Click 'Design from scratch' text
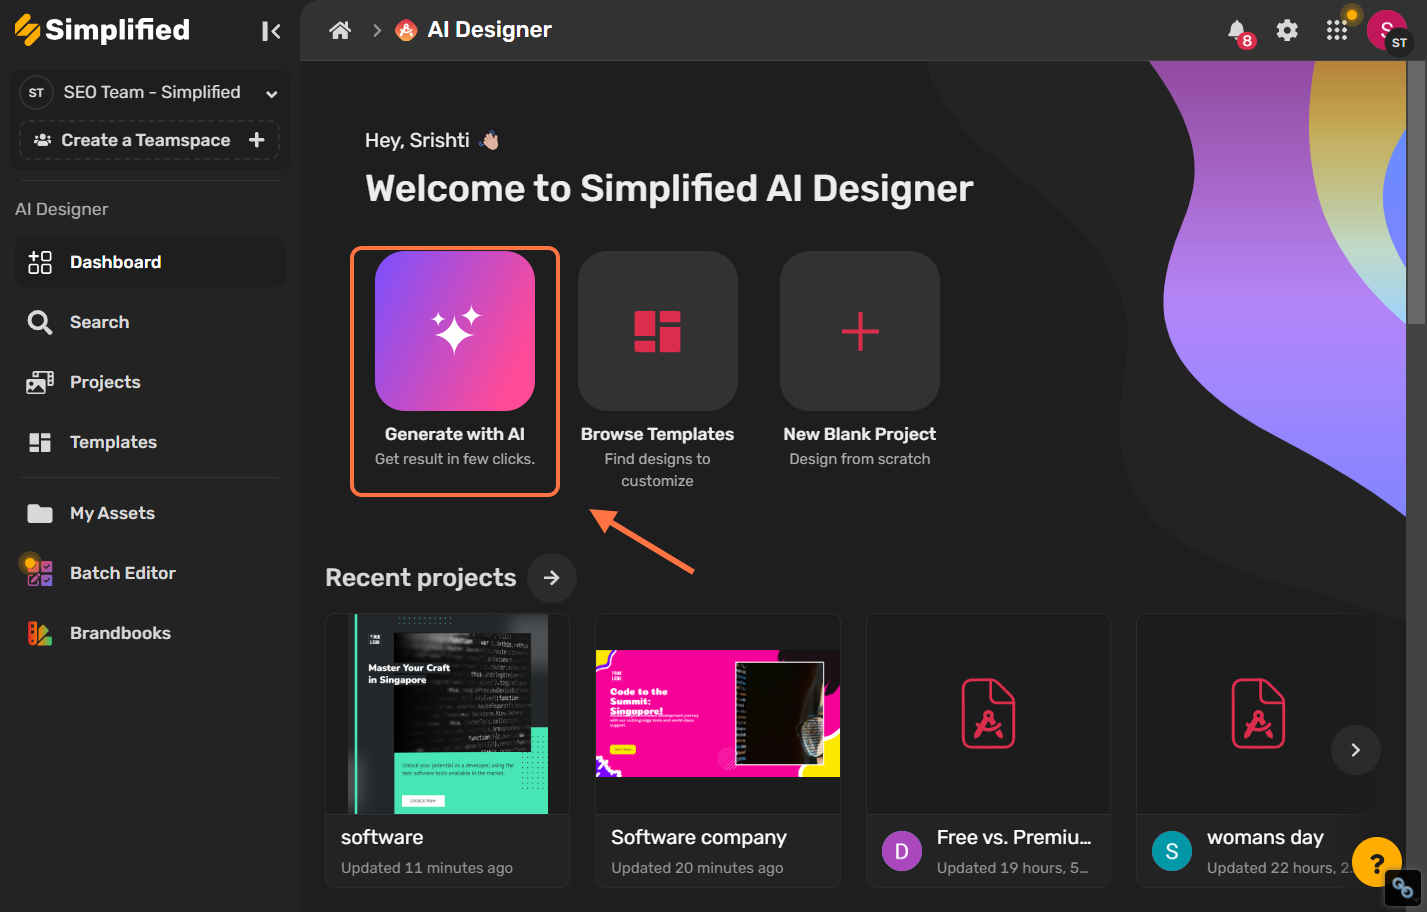Image resolution: width=1427 pixels, height=912 pixels. pos(860,459)
